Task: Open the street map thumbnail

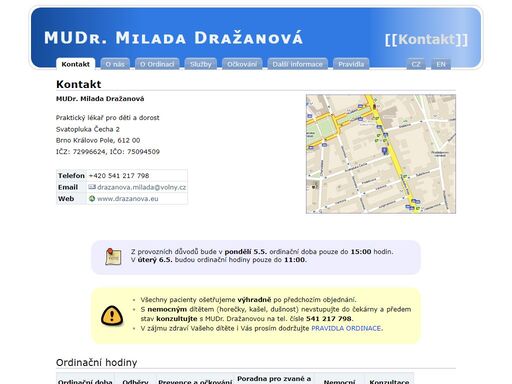Action: [381, 154]
